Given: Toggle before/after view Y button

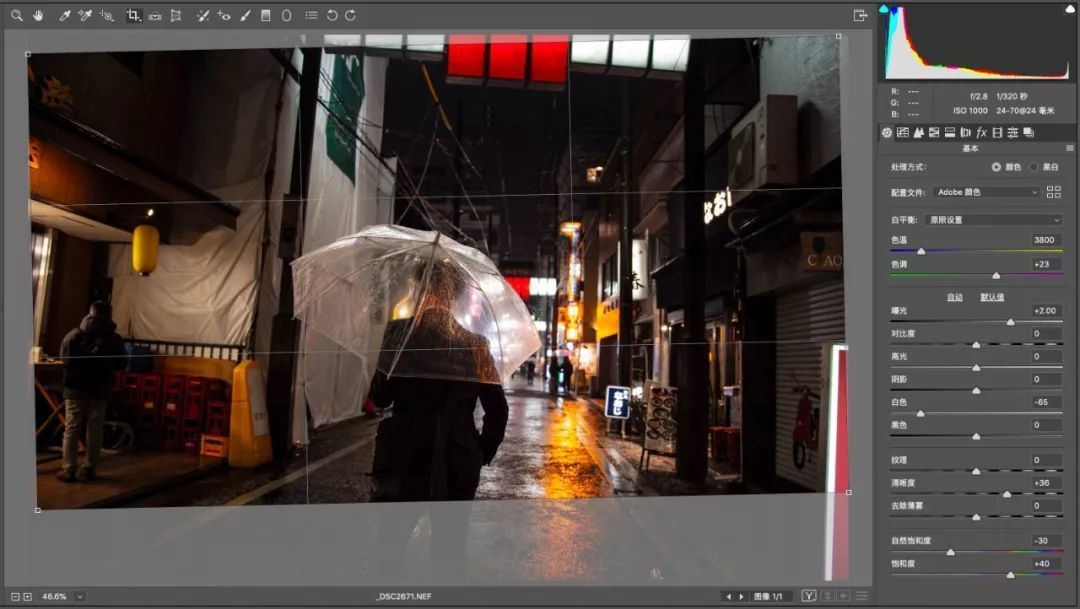Looking at the screenshot, I should point(809,596).
